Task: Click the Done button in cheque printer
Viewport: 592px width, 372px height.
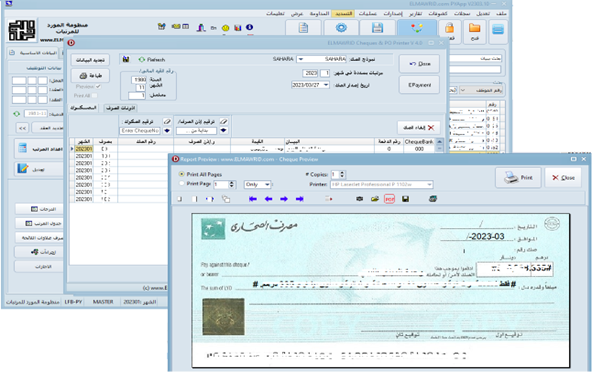Action: [x=419, y=64]
